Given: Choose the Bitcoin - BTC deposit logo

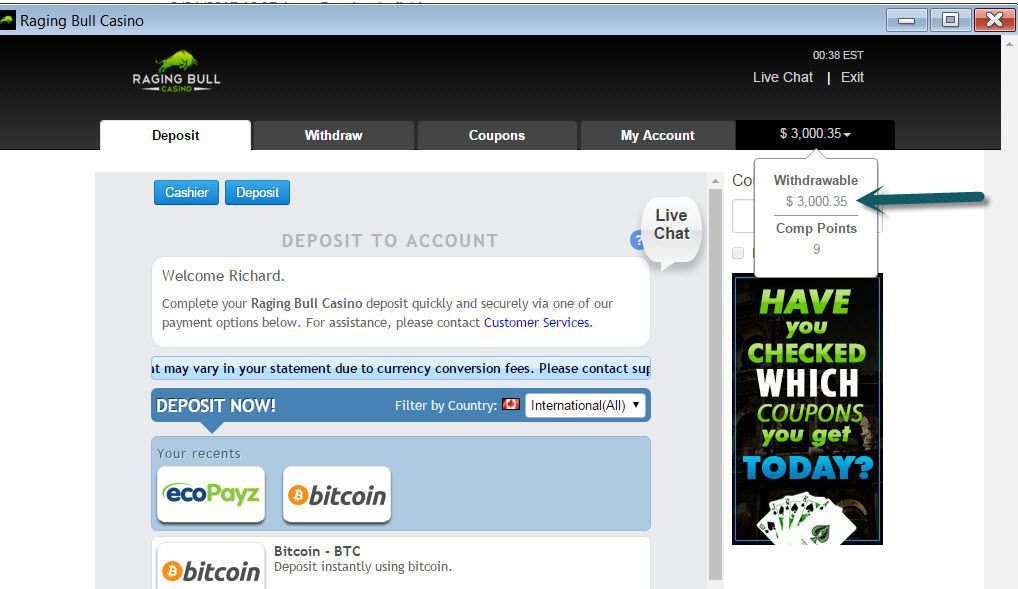Looking at the screenshot, I should 211,566.
